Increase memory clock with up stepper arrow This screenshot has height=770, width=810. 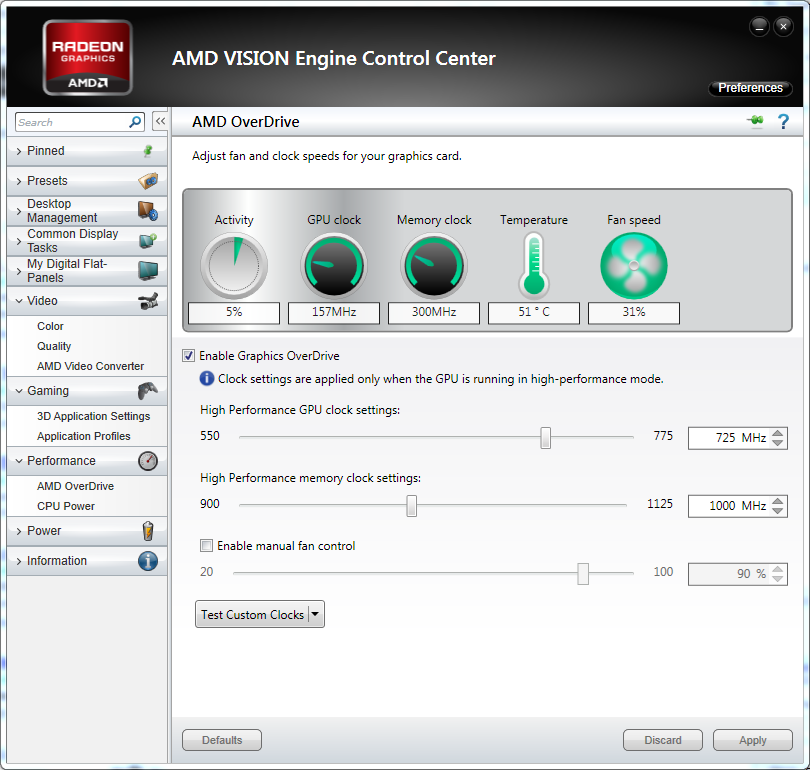pos(777,500)
